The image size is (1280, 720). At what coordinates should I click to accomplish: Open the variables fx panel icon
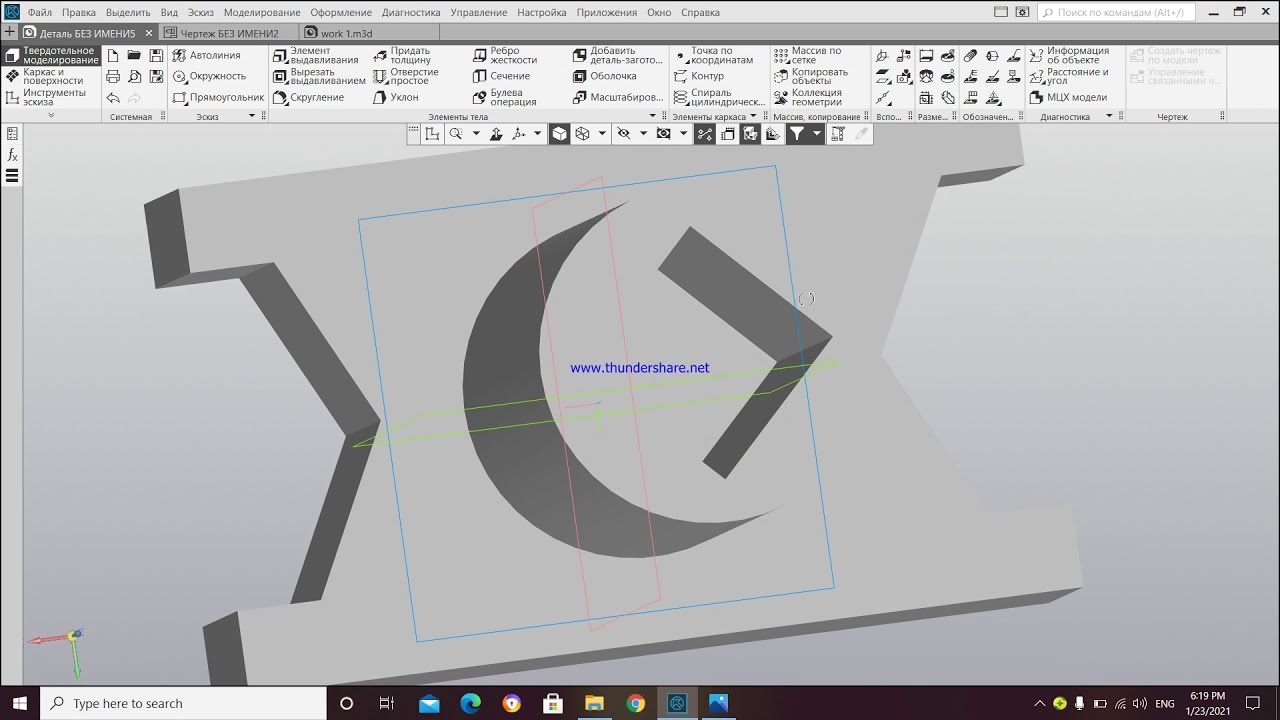(12, 155)
